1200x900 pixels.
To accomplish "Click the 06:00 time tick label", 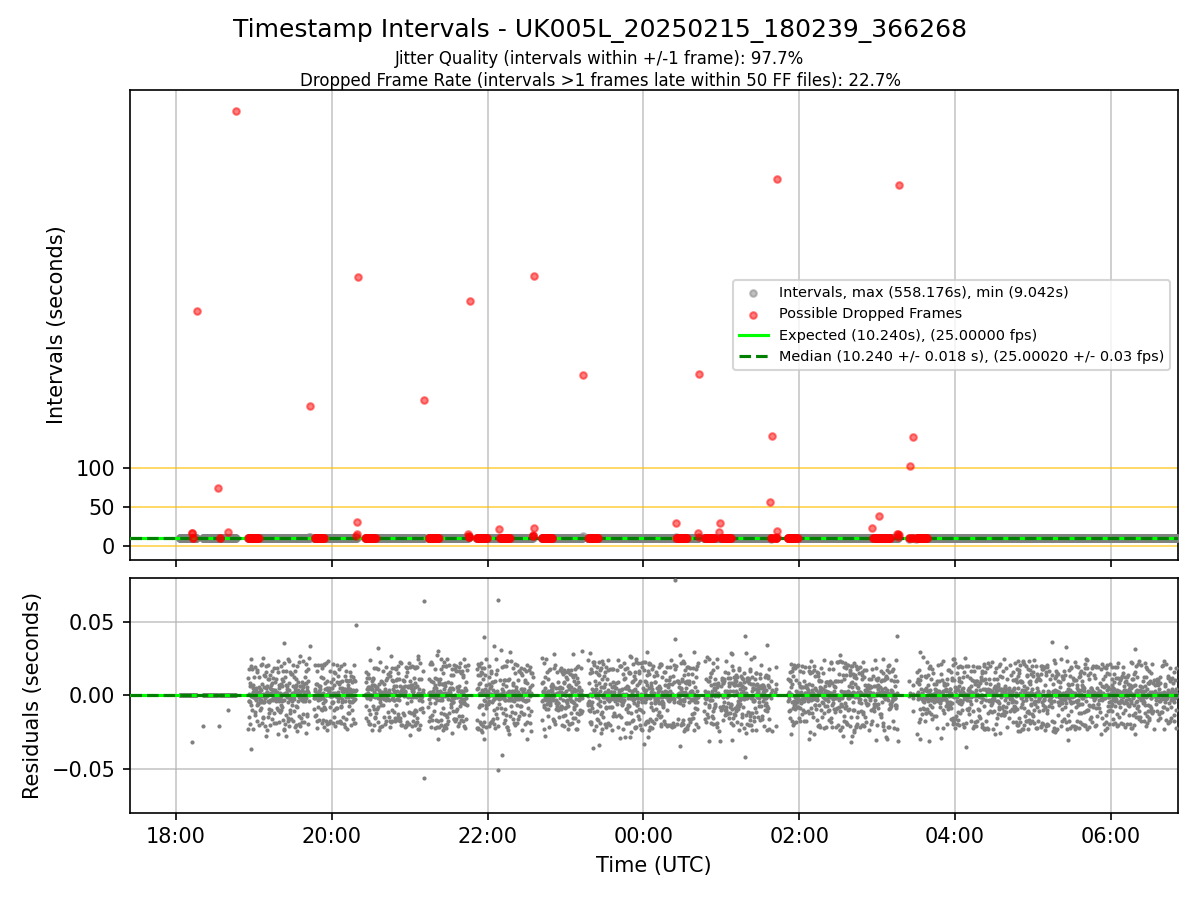I will coord(1111,835).
